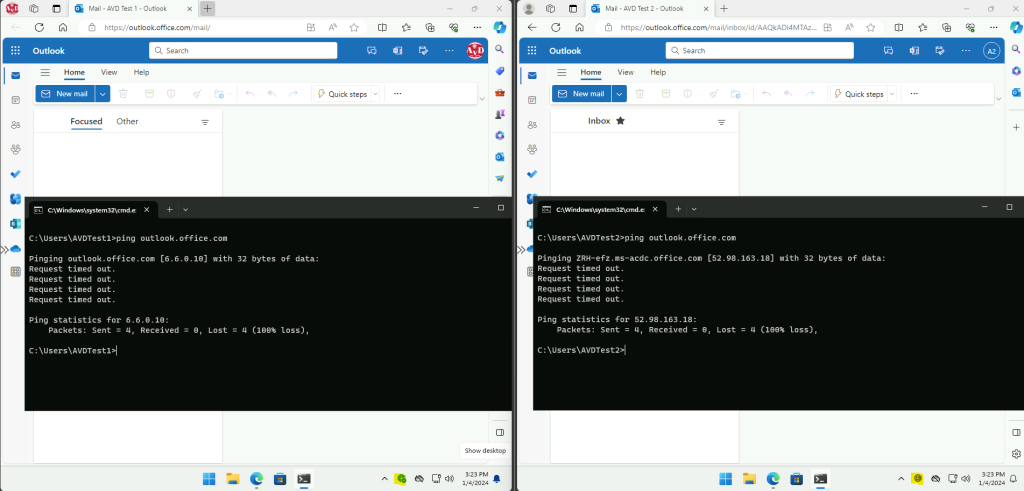Open message filter icon in AVD Test 2 list

point(722,122)
